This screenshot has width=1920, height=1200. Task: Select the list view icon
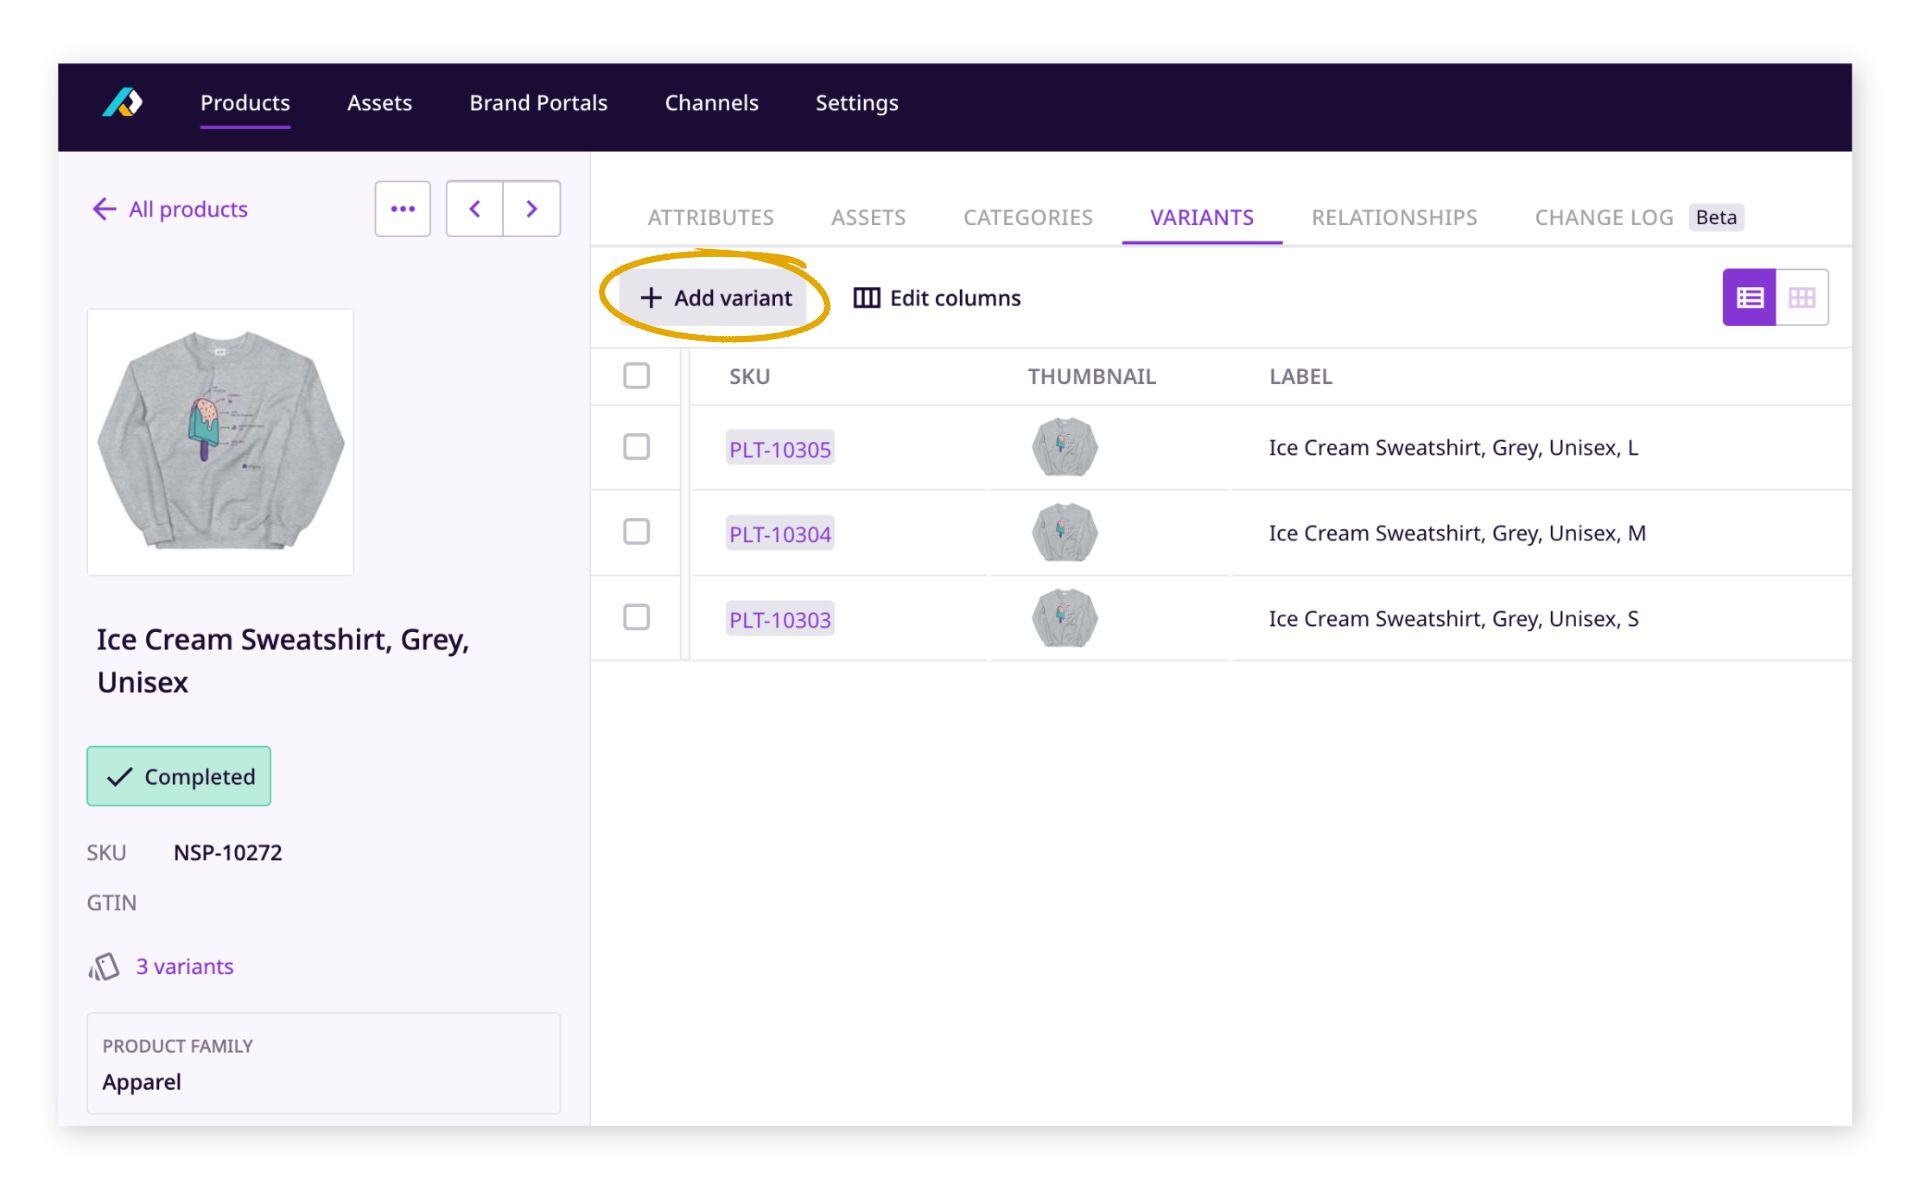(1748, 297)
